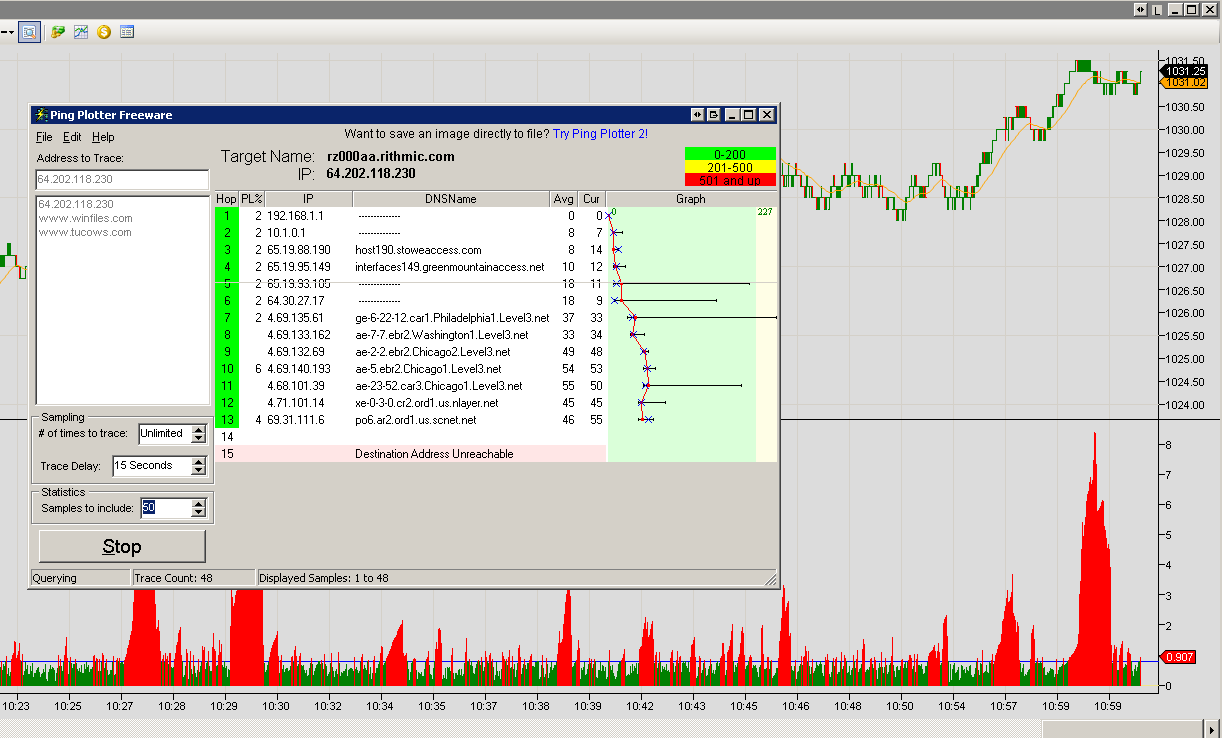Click the '# of times to trace' Unlimited field
The image size is (1222, 738).
164,434
